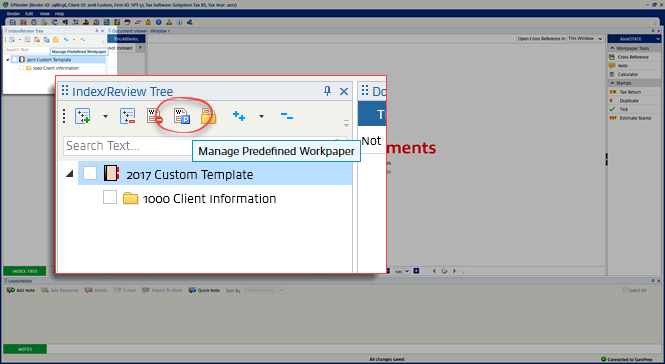Click Delete Workpaper icon in enlarged callout
The image size is (665, 364).
coord(154,116)
